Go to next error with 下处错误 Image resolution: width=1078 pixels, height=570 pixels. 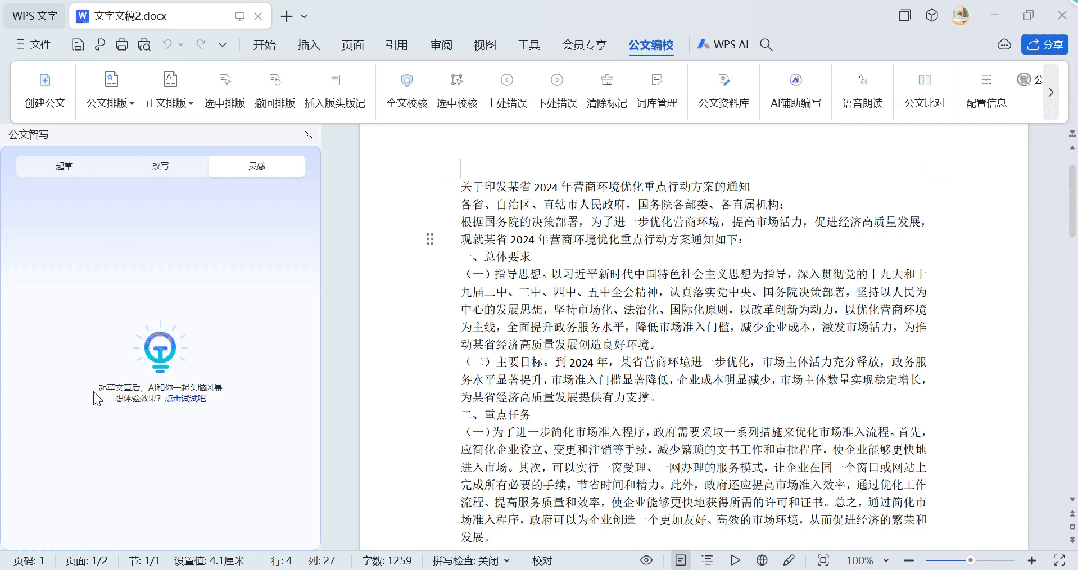coord(558,90)
